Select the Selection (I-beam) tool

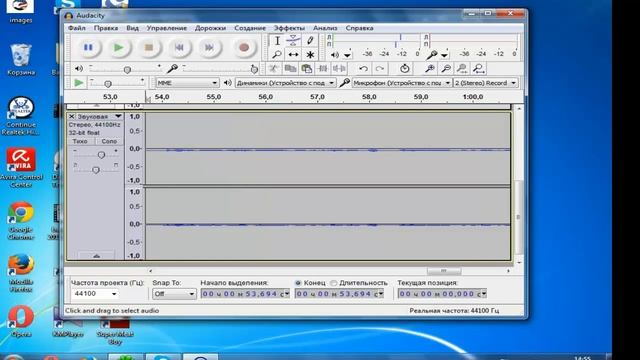[277, 40]
